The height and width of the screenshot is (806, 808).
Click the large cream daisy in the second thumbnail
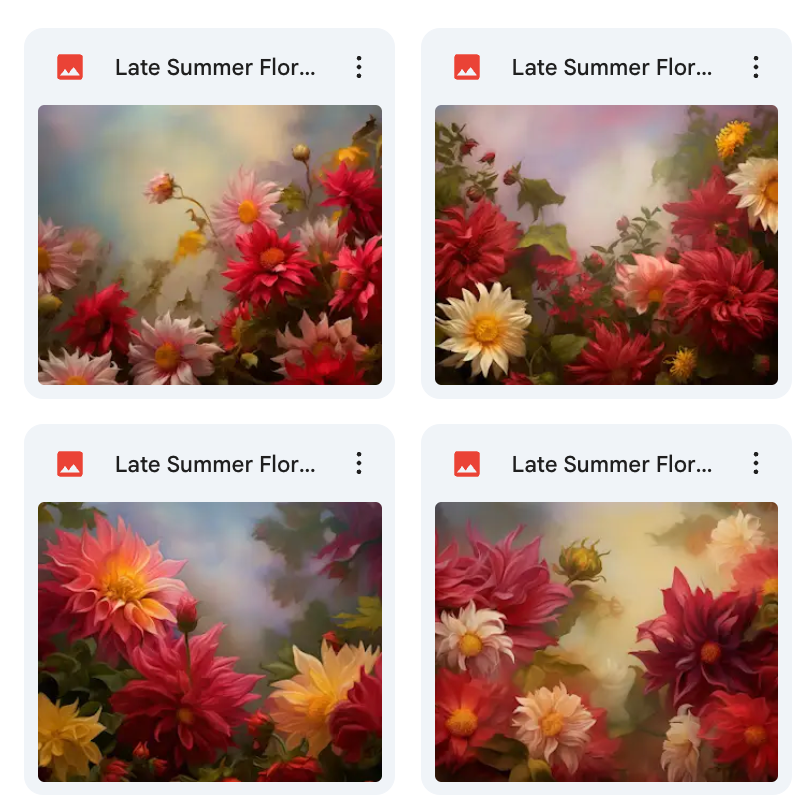coord(484,326)
